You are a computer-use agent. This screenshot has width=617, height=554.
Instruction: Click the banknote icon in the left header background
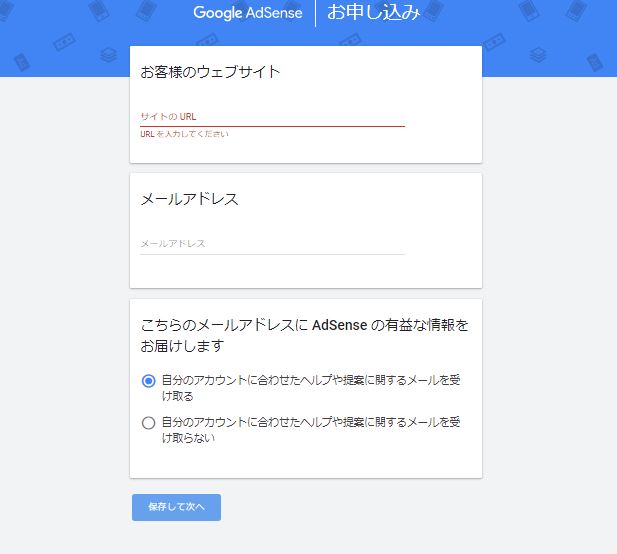pos(64,42)
